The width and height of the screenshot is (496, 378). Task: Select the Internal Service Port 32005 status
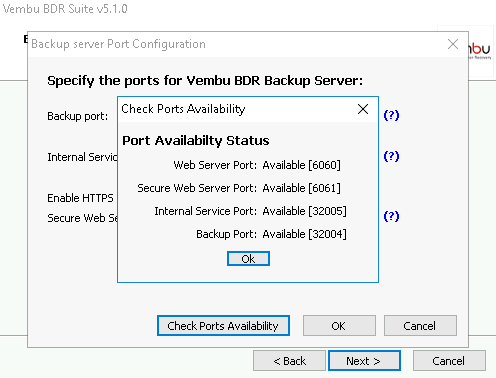point(250,211)
